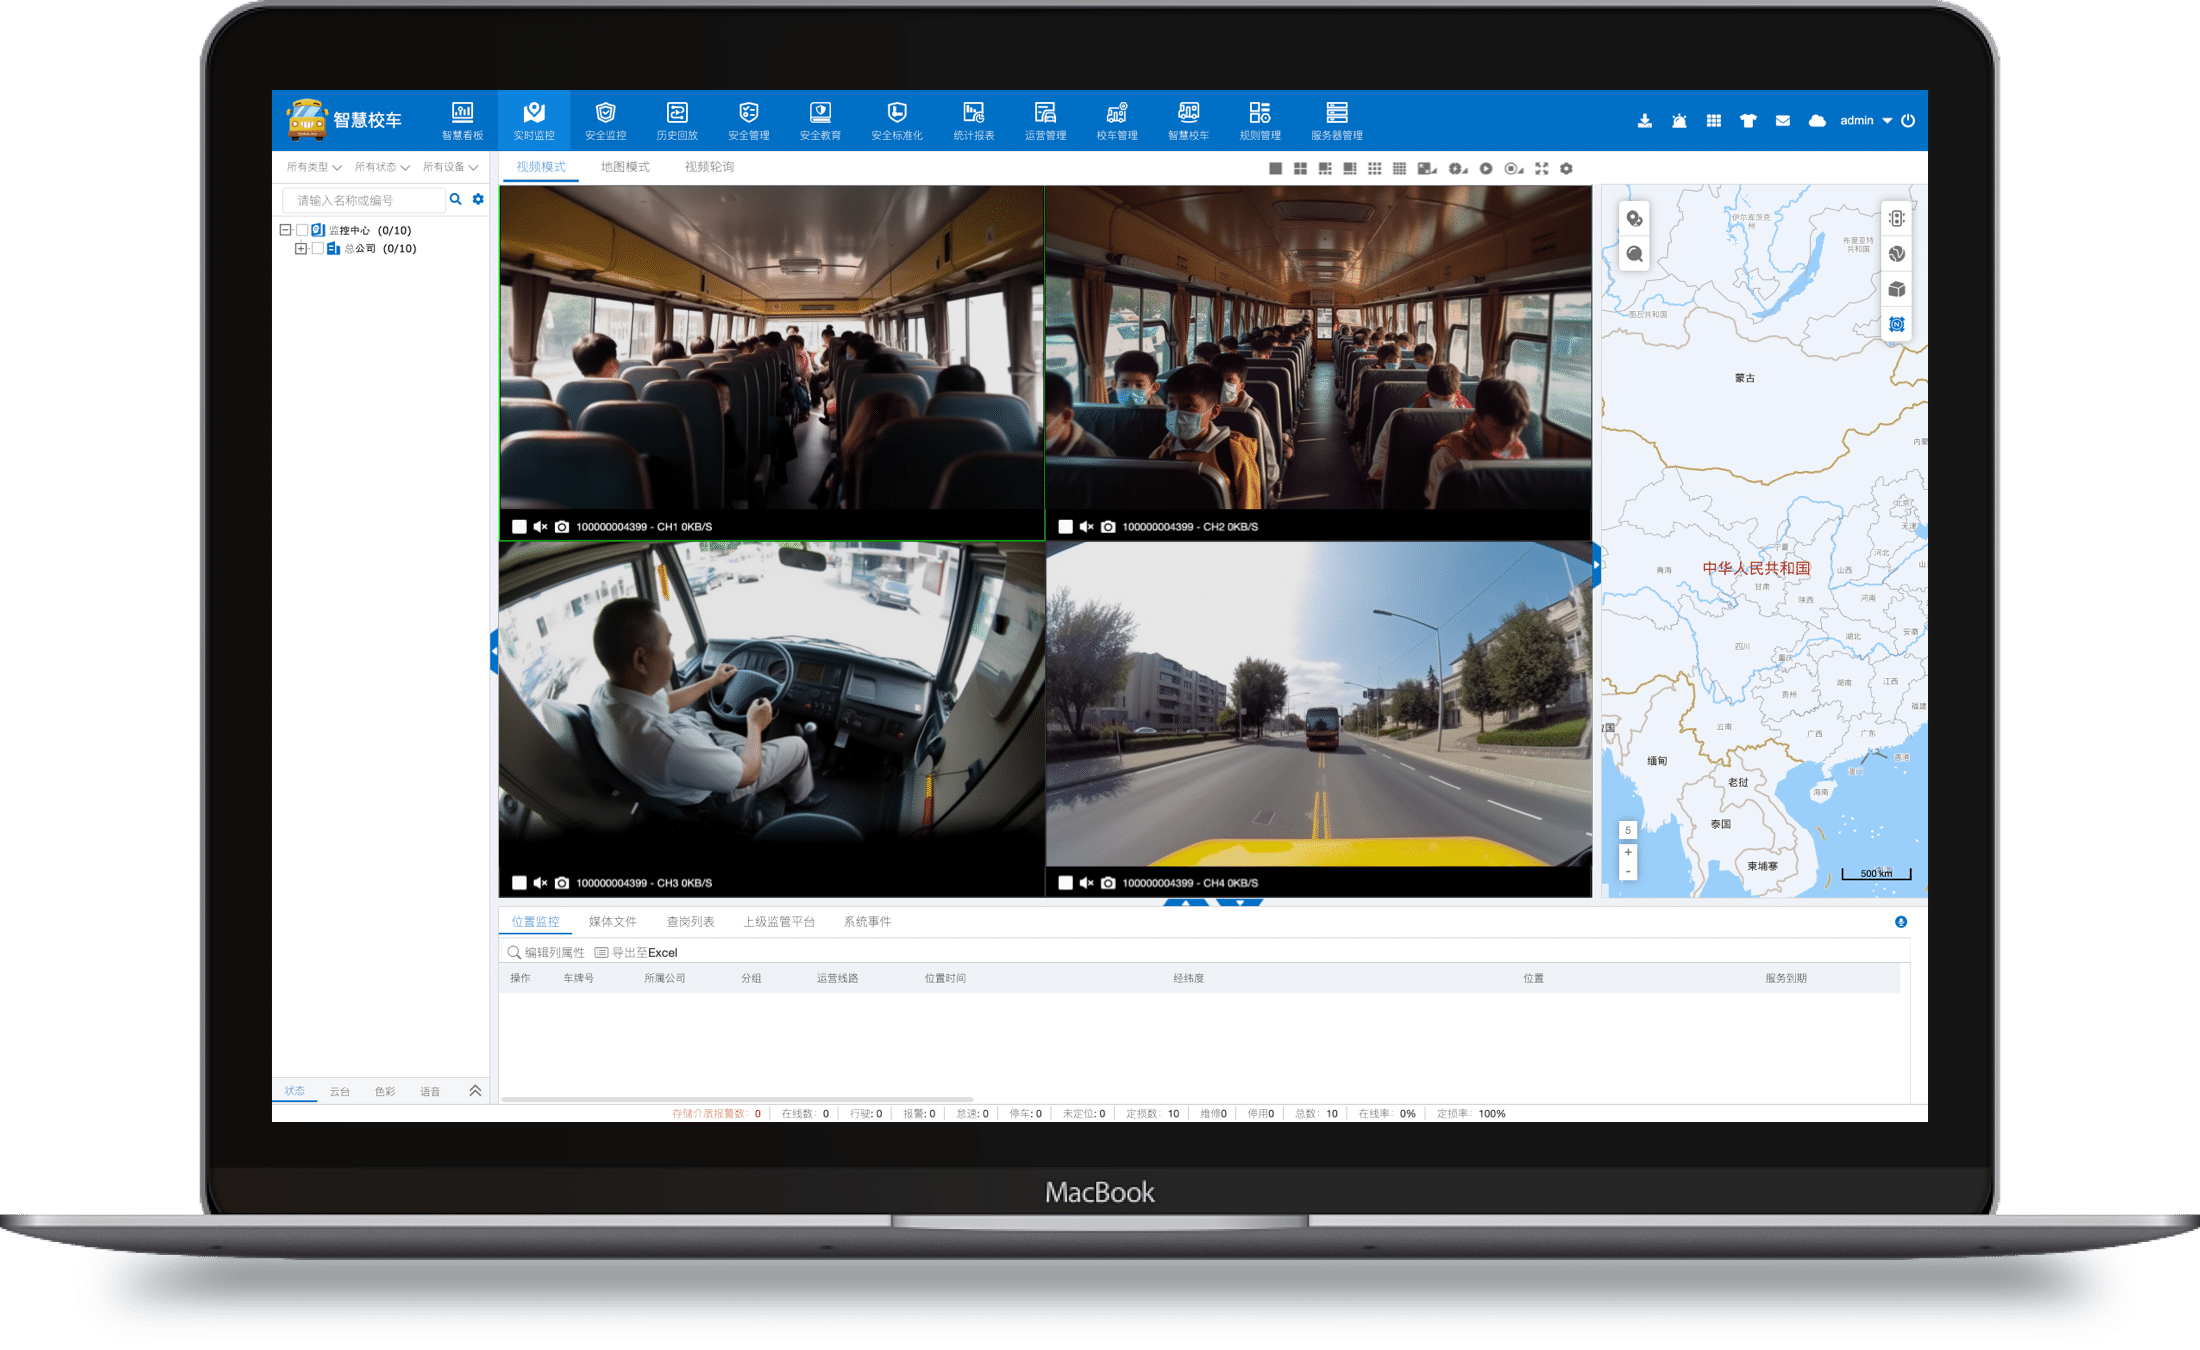This screenshot has width=2200, height=1350.
Task: Click the alarm siren icon in header
Action: (1679, 121)
